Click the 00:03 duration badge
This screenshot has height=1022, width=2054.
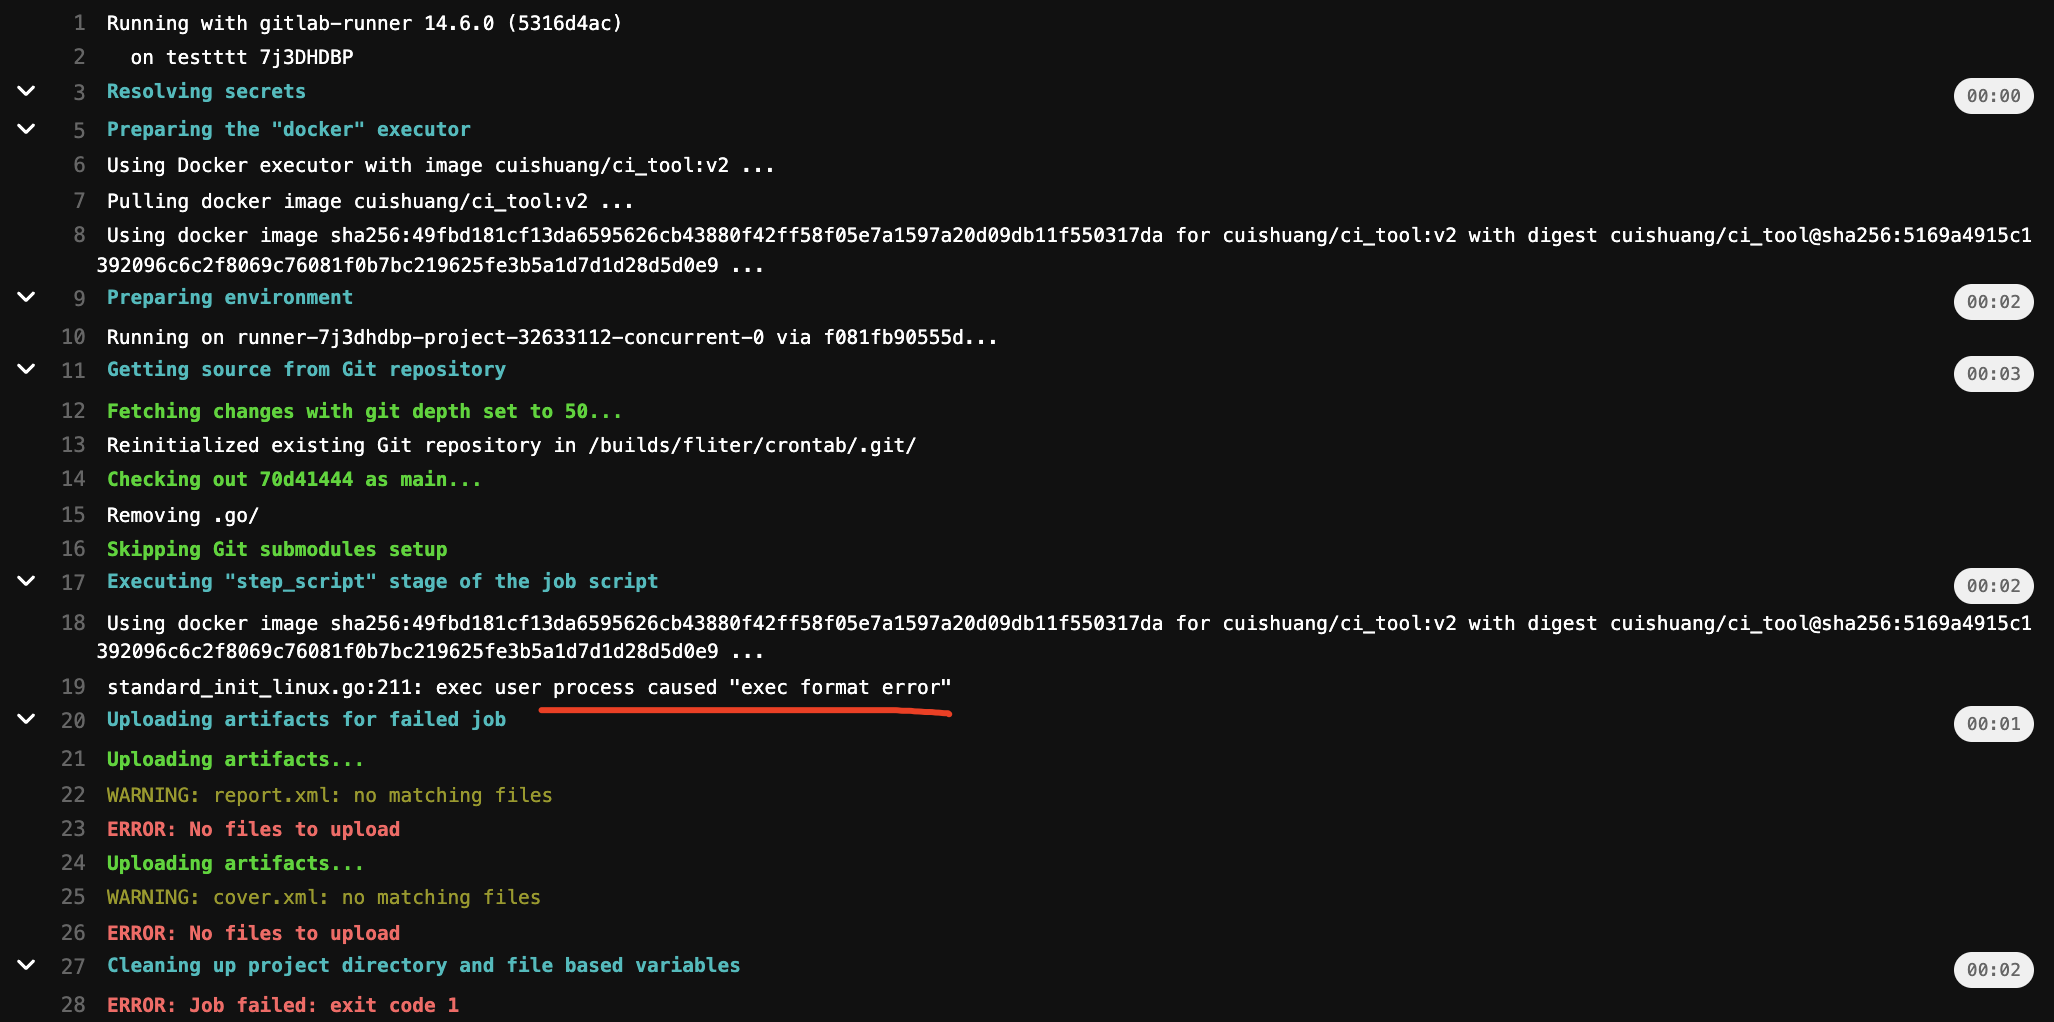point(1992,374)
